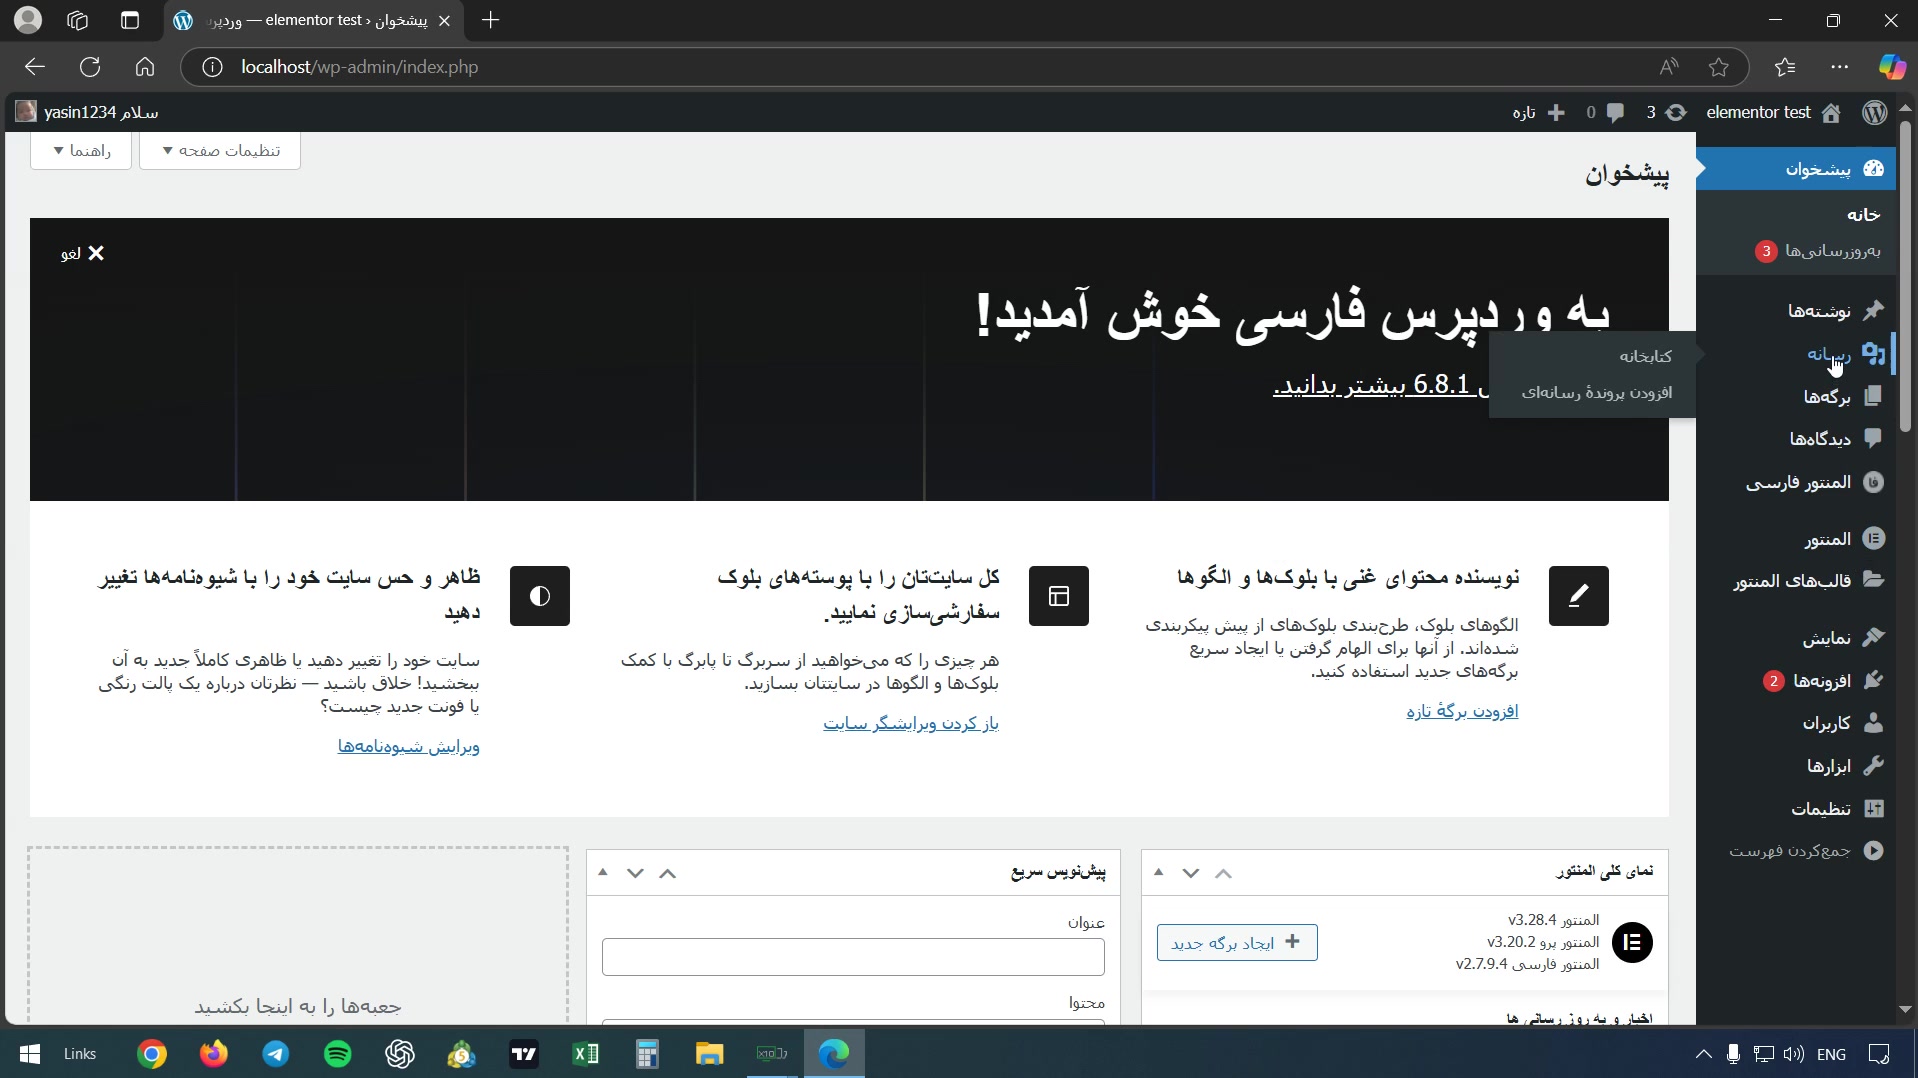Open File Explorer from the taskbar

click(x=710, y=1054)
